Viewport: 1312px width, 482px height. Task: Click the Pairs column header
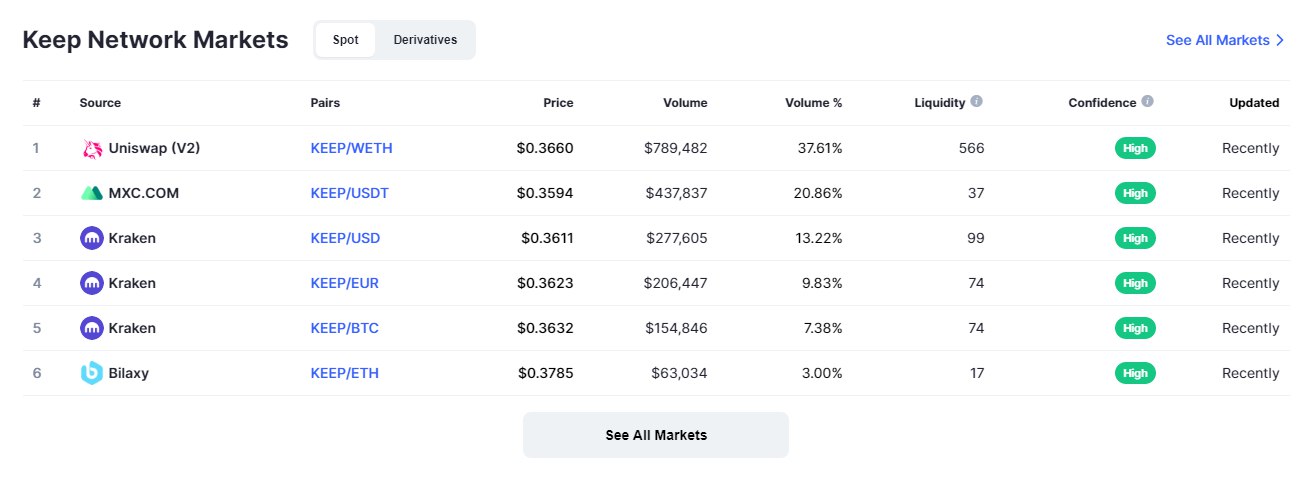click(x=325, y=102)
